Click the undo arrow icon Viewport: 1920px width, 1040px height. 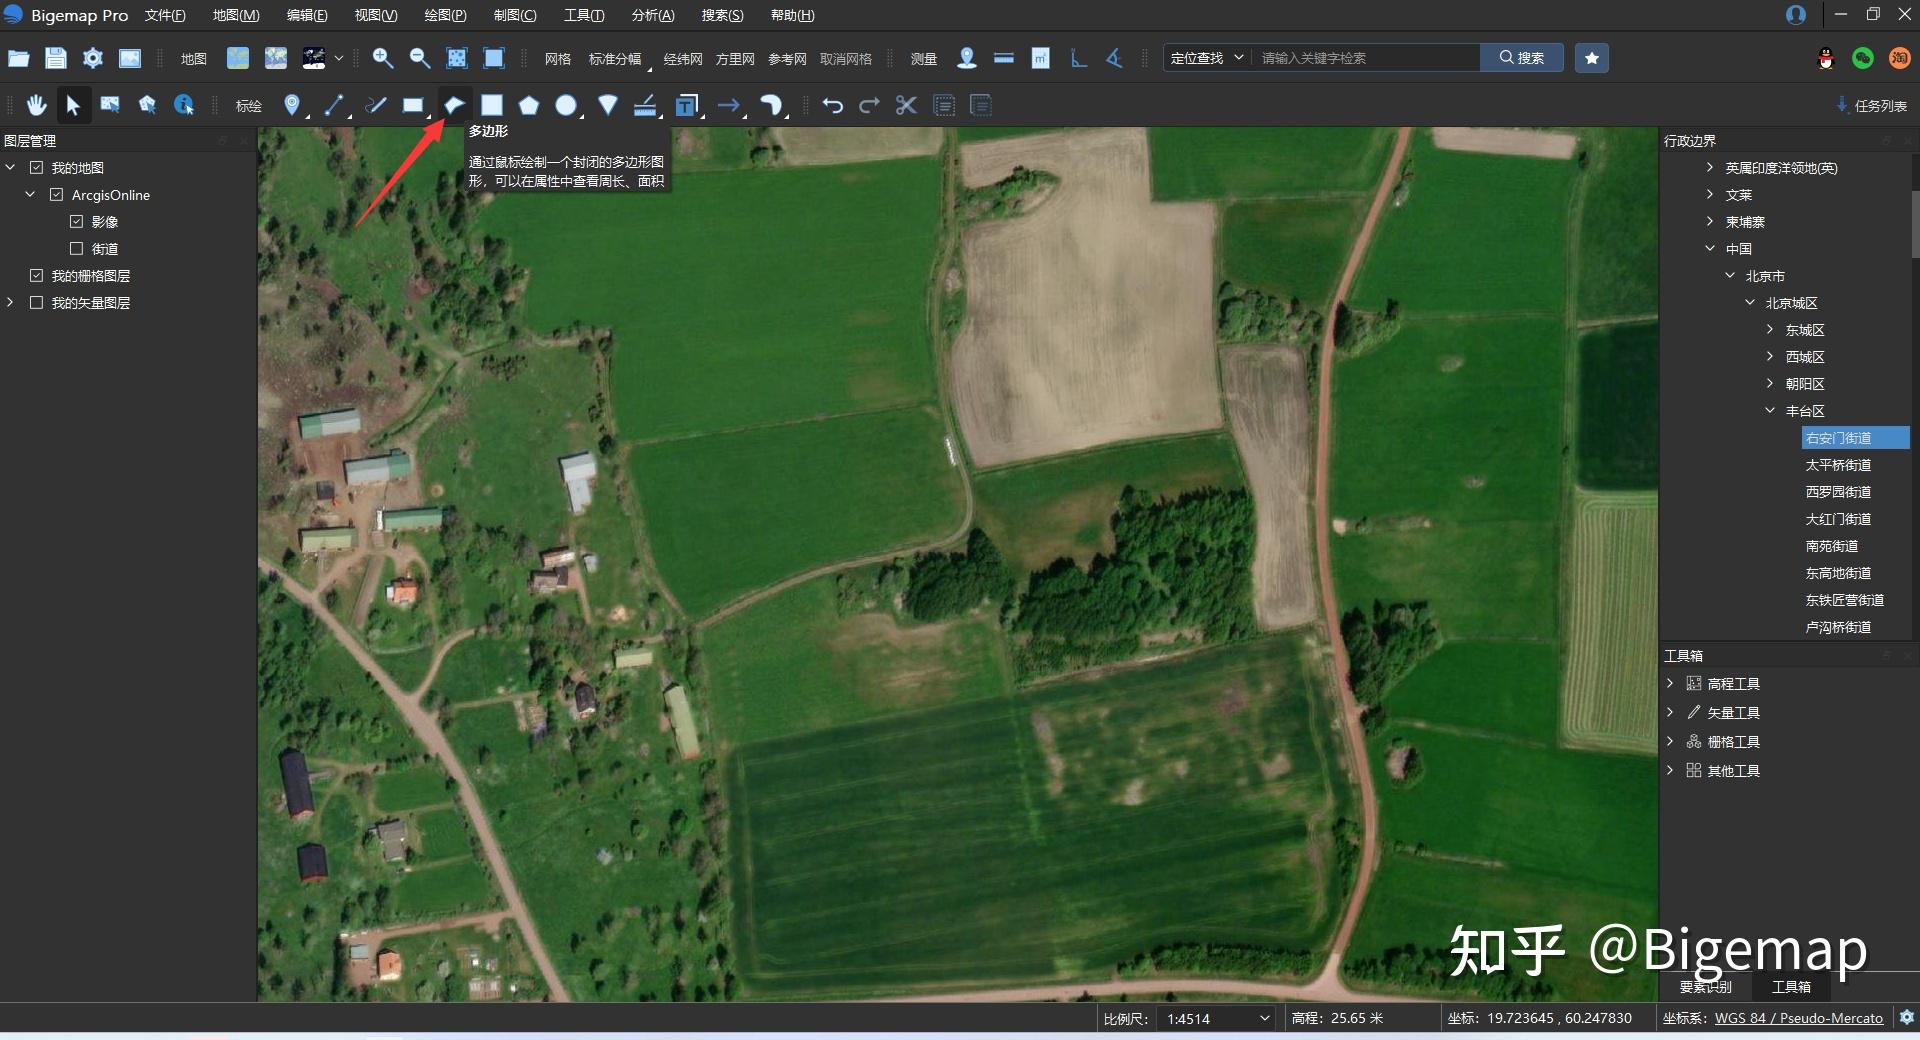pyautogui.click(x=832, y=105)
